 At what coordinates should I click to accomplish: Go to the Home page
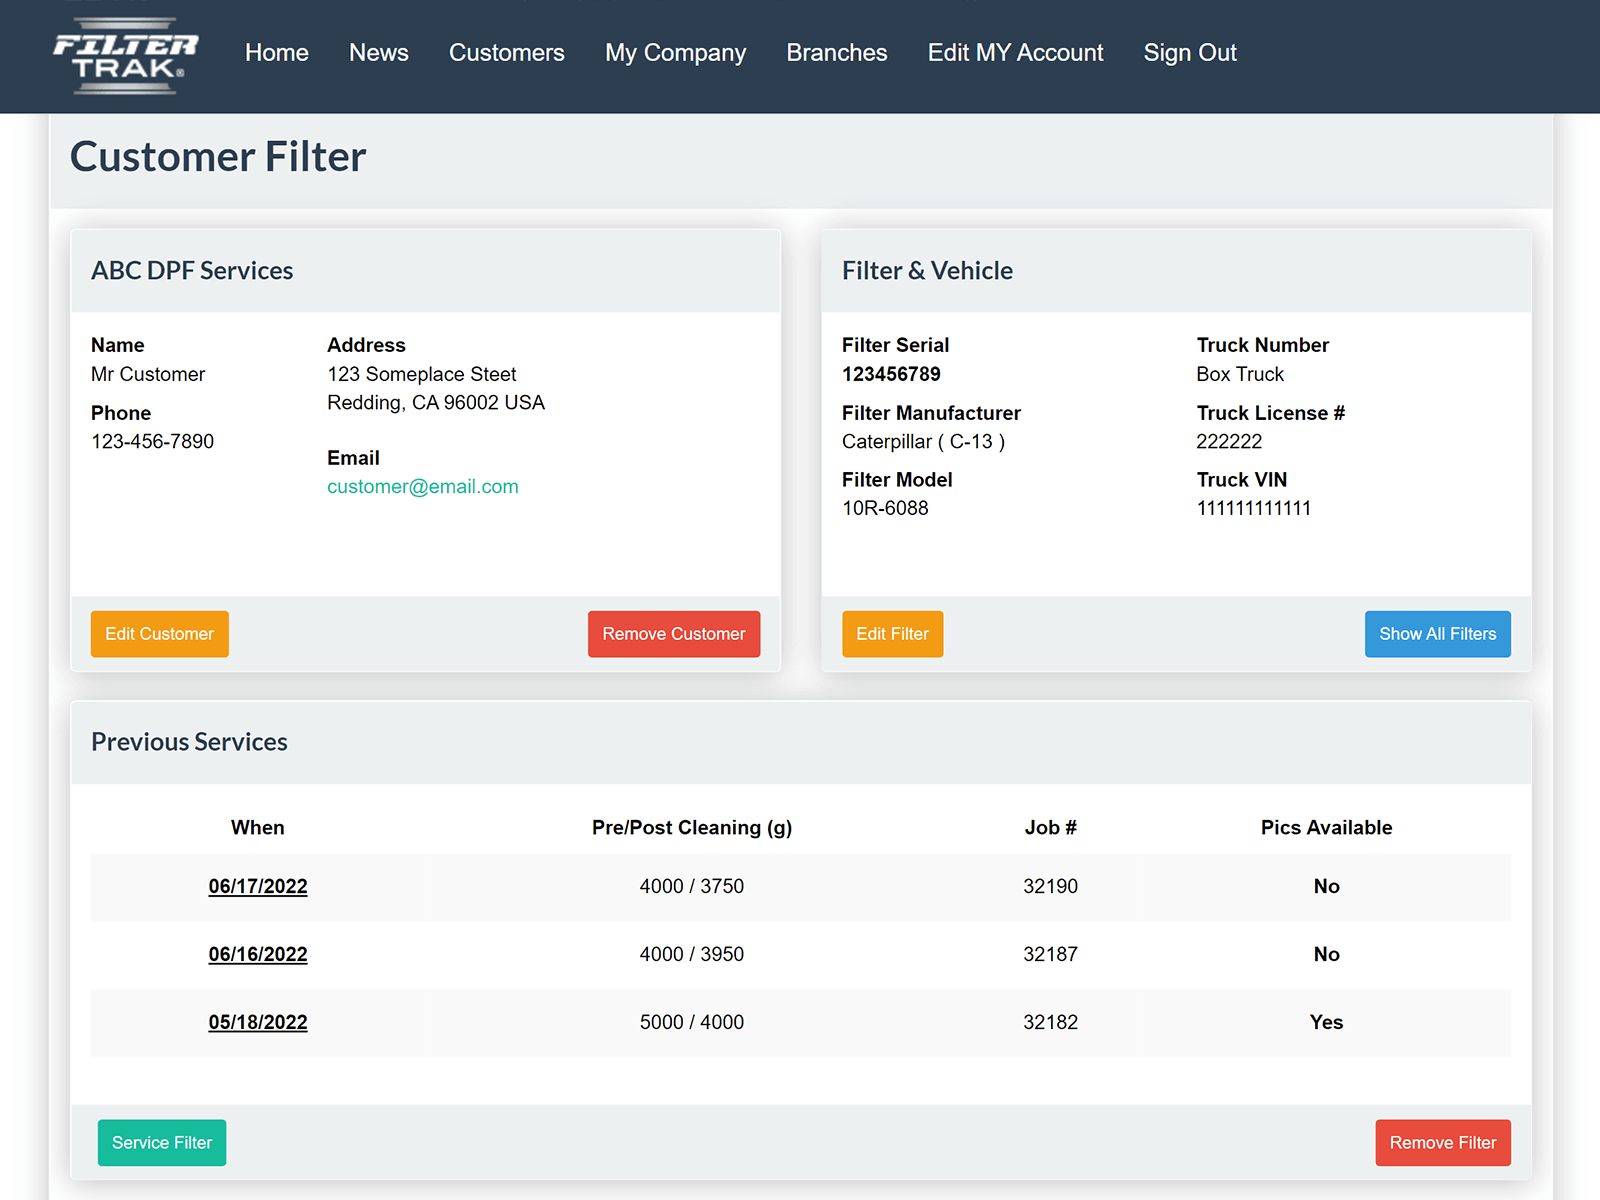[x=277, y=53]
